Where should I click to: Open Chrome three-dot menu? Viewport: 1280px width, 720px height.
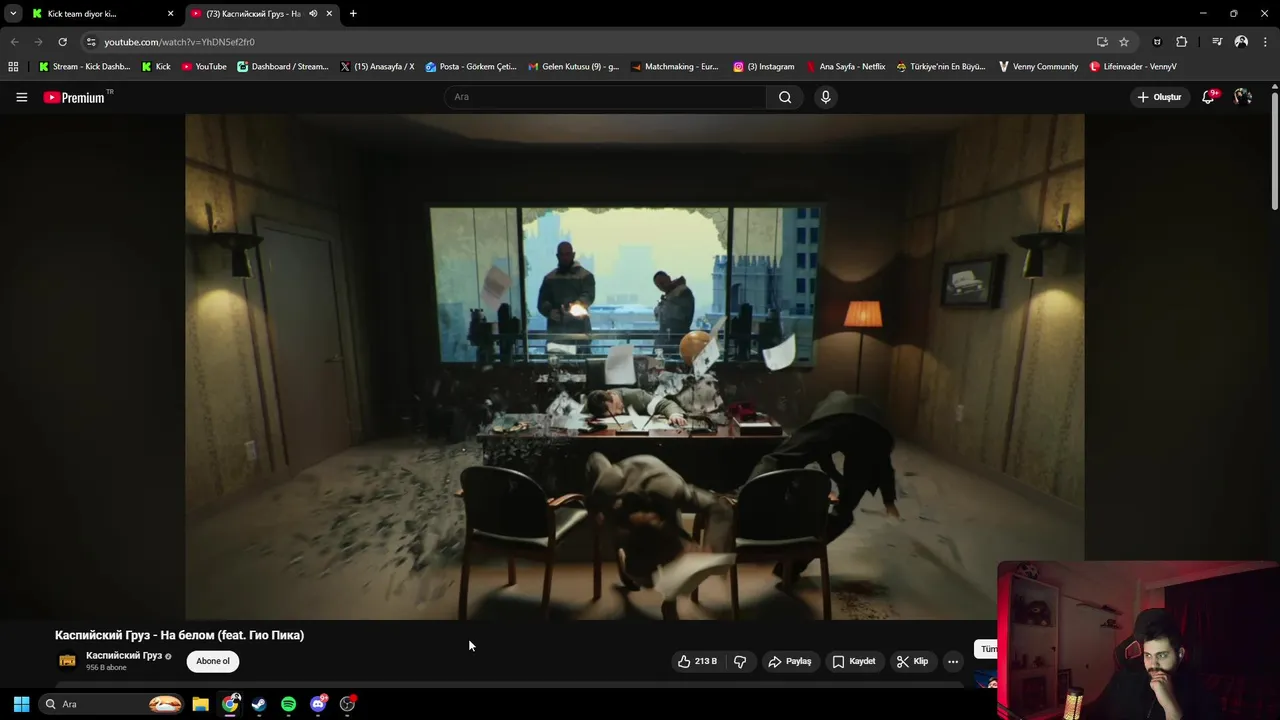pyautogui.click(x=1266, y=42)
